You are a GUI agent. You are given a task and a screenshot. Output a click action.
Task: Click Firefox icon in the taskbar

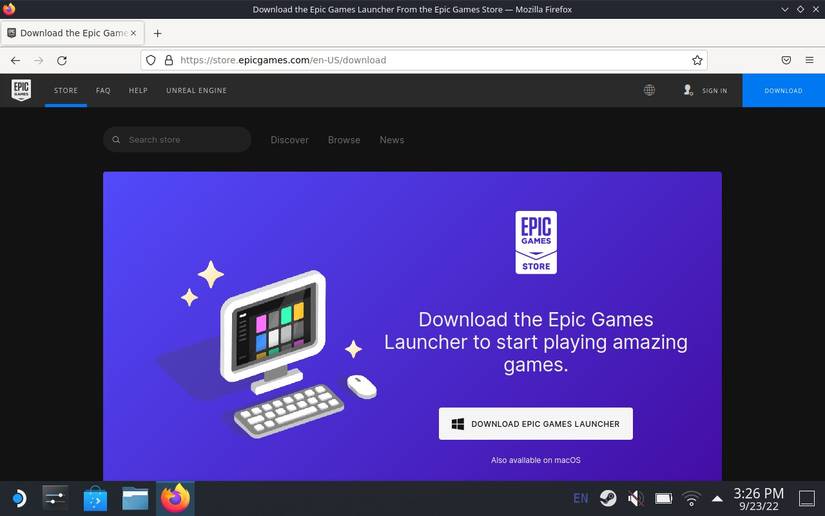tap(175, 498)
